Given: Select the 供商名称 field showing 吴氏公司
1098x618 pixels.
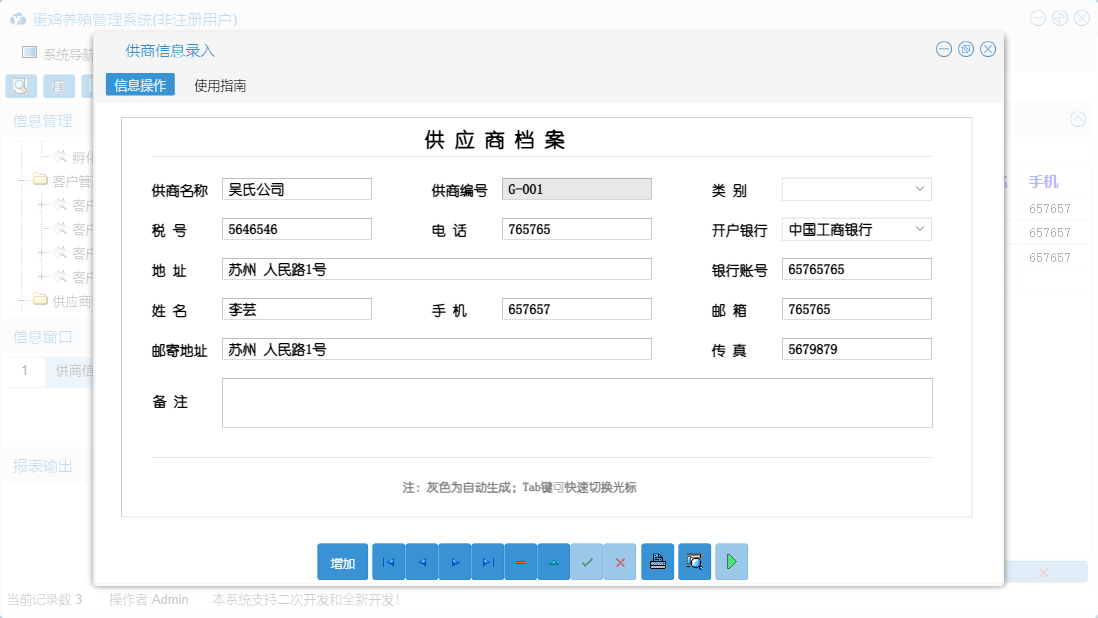Looking at the screenshot, I should (x=296, y=189).
